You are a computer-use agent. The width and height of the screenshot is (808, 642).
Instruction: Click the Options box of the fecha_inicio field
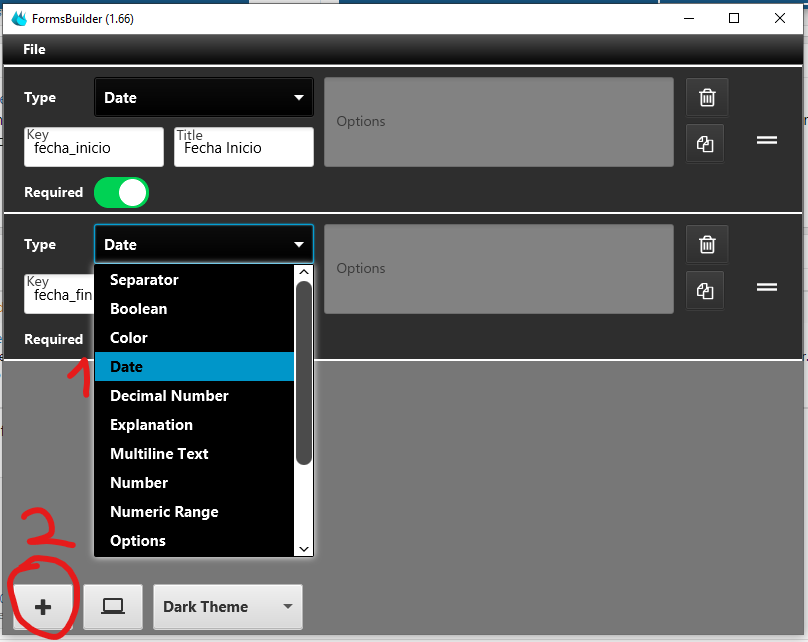(x=499, y=122)
